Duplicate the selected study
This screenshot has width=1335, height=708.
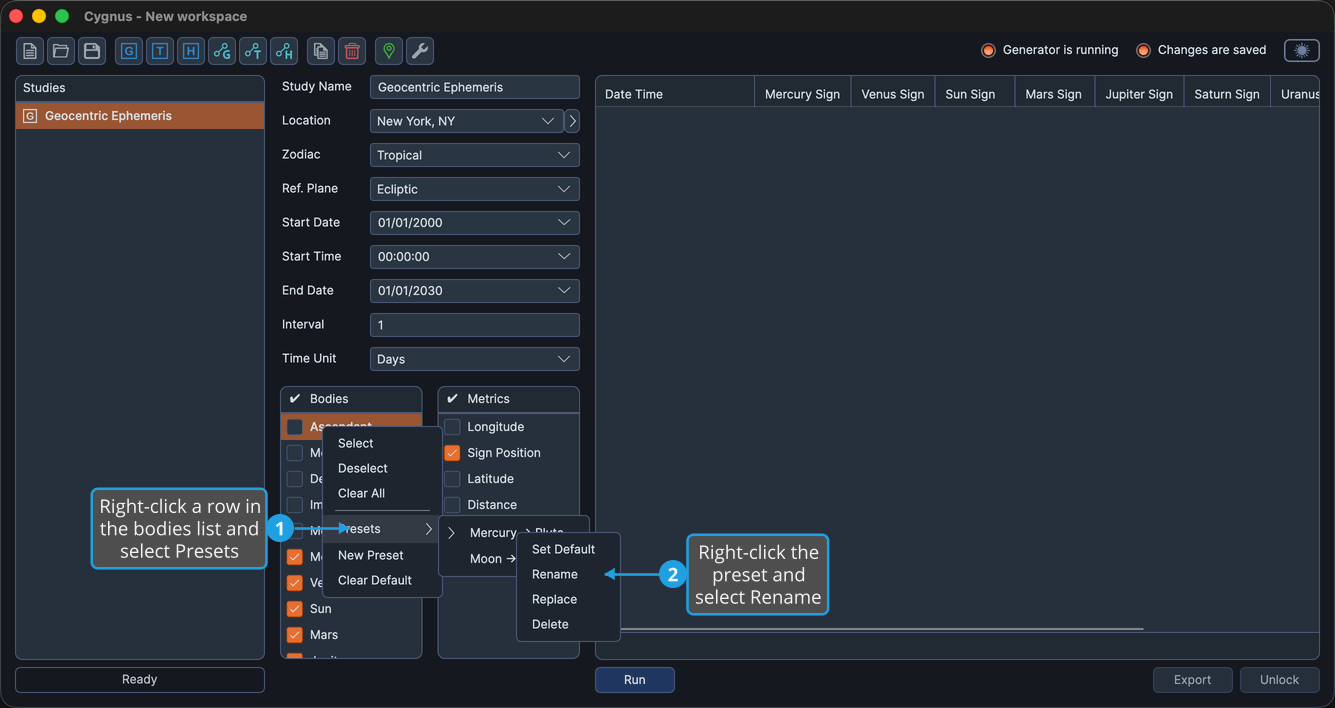(x=321, y=51)
